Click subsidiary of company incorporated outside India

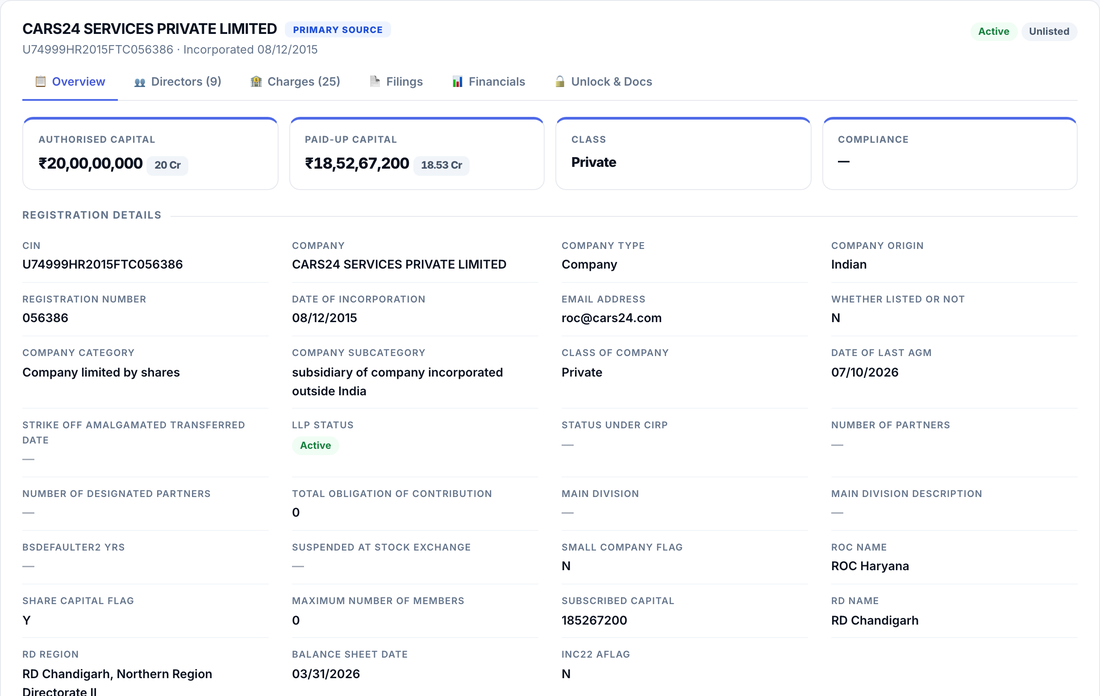397,382
